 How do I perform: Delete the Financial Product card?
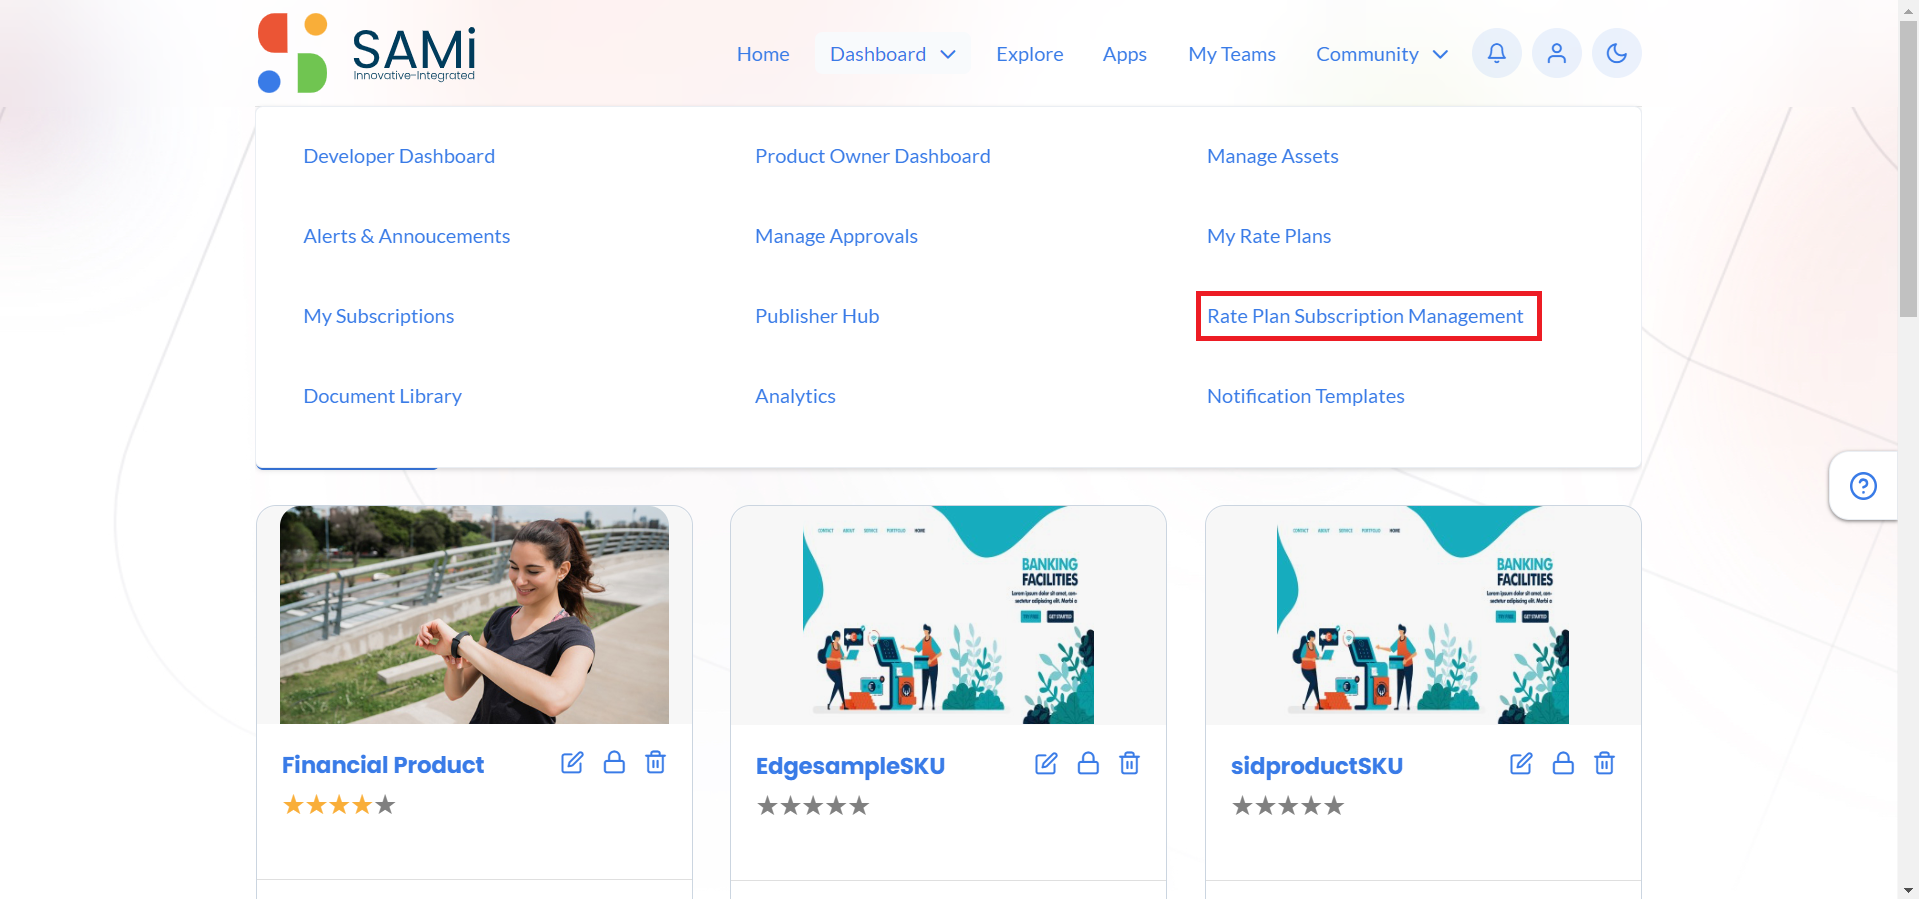pos(656,762)
